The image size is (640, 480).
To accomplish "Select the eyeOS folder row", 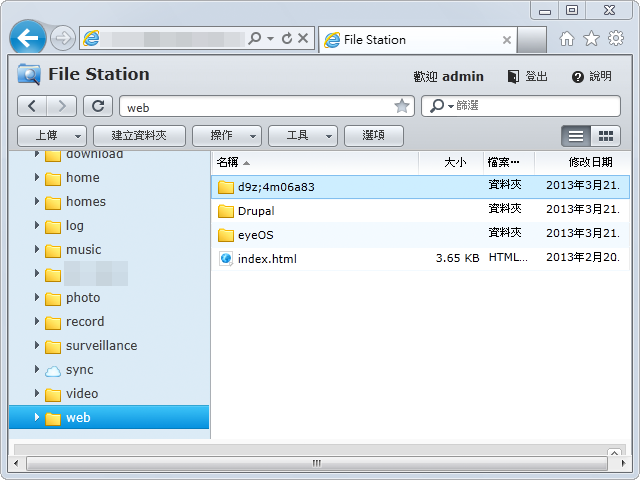I will click(x=420, y=235).
